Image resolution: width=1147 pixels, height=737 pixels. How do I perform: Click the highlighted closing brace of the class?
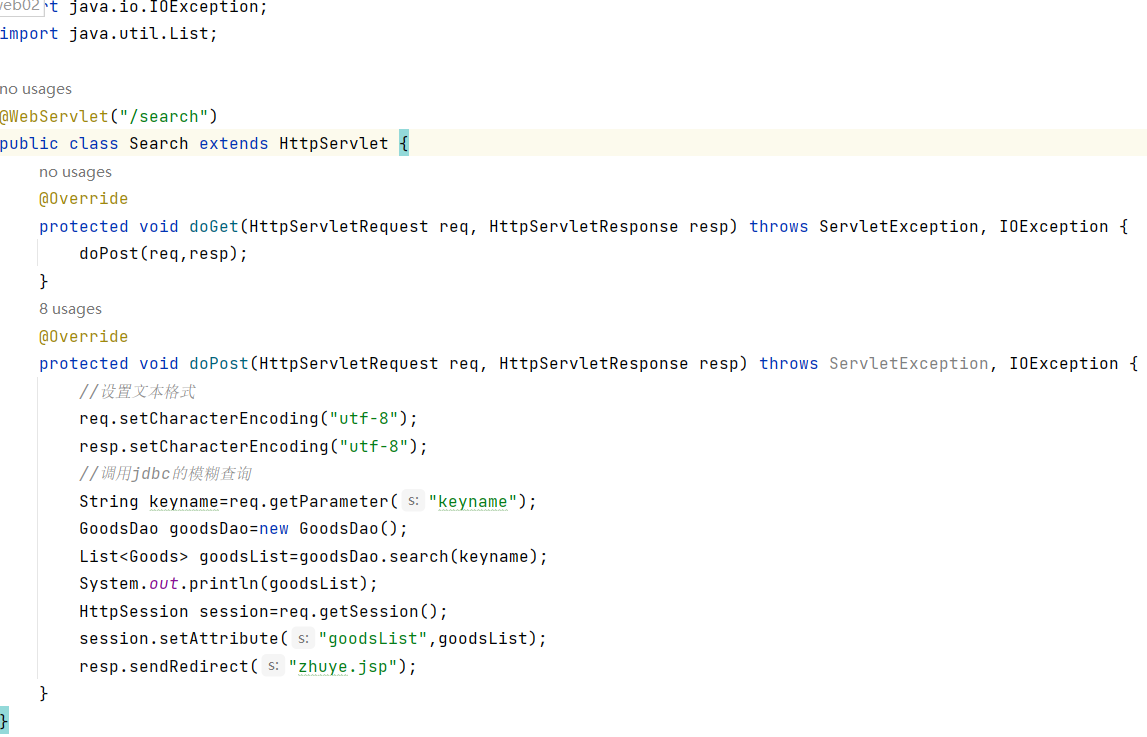(4, 720)
